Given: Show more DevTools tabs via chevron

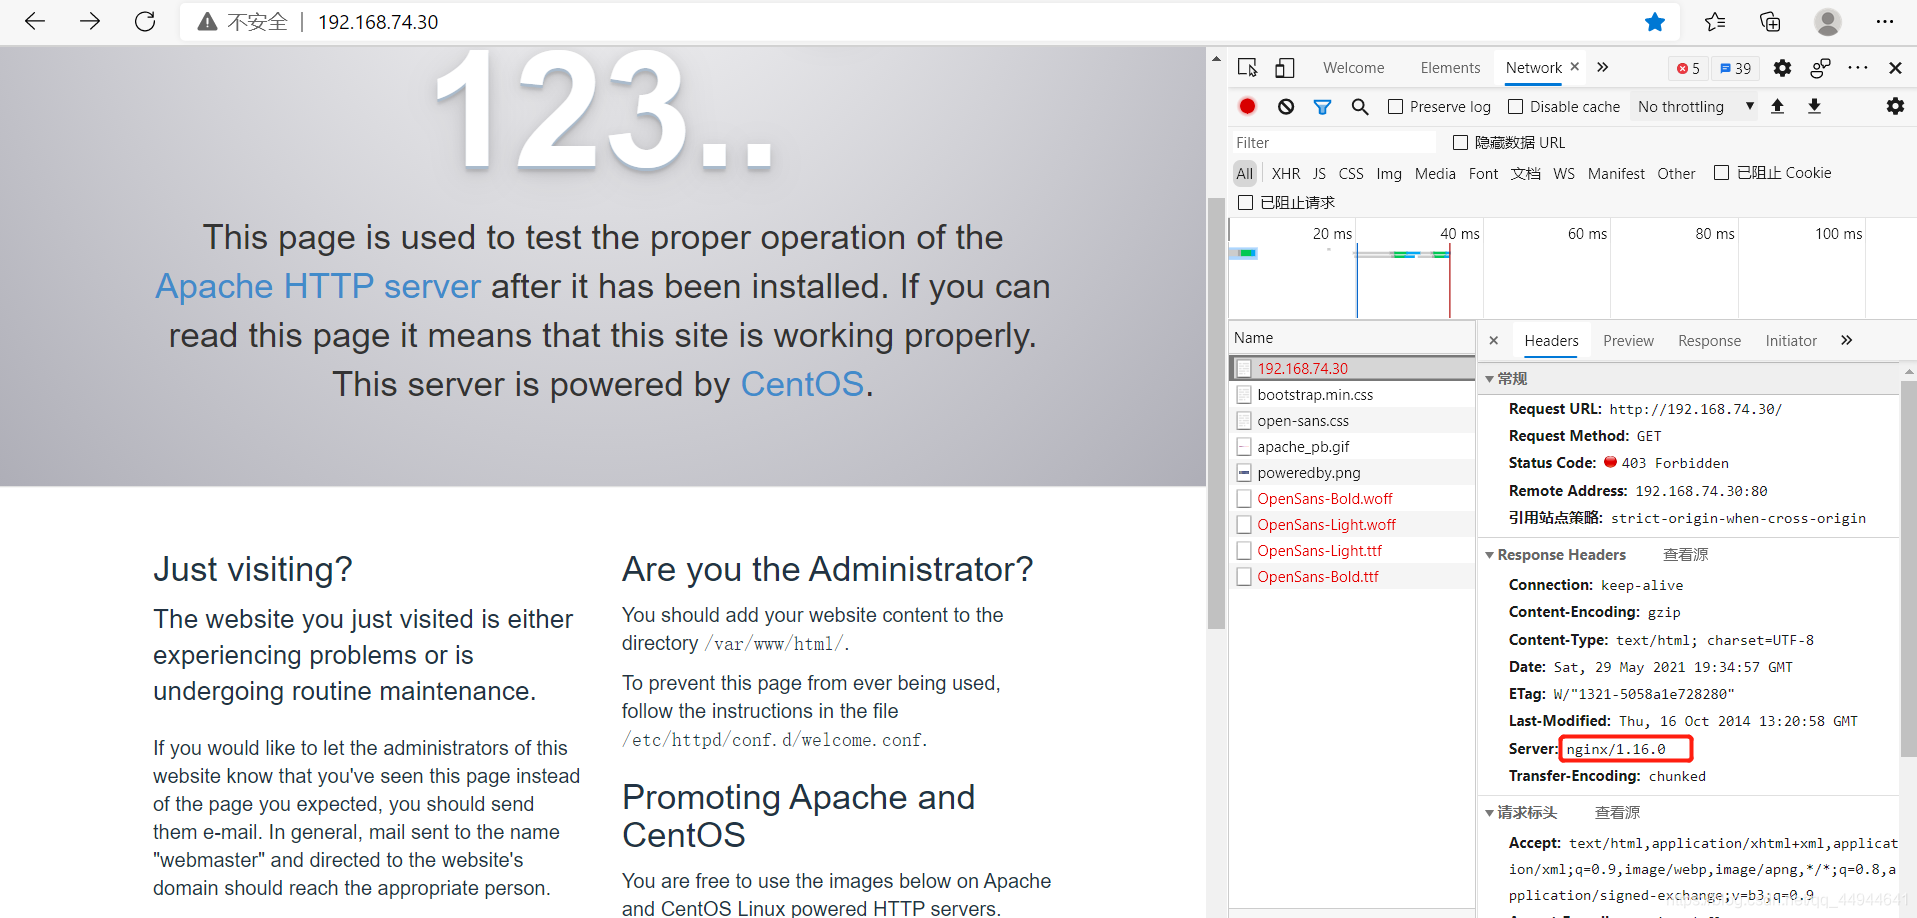Looking at the screenshot, I should 1603,67.
